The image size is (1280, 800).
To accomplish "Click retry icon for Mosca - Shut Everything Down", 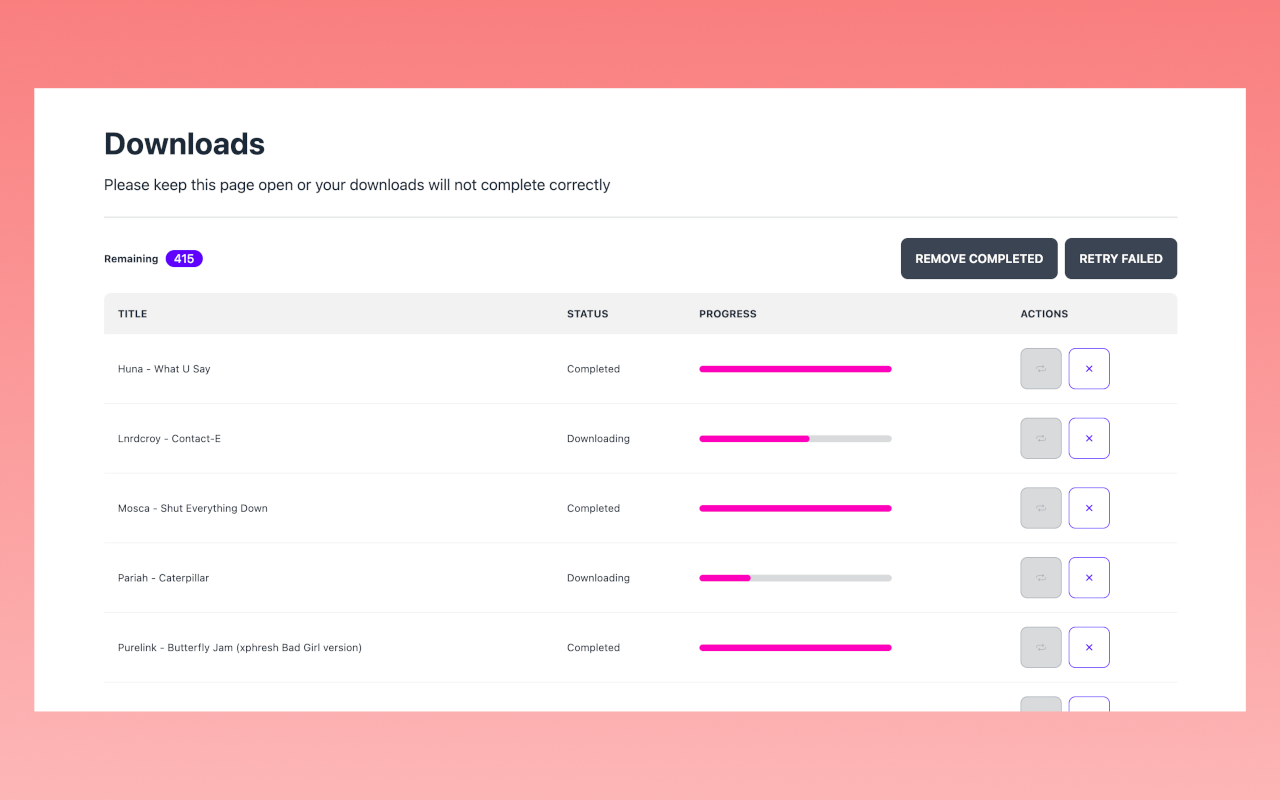I will click(1041, 508).
